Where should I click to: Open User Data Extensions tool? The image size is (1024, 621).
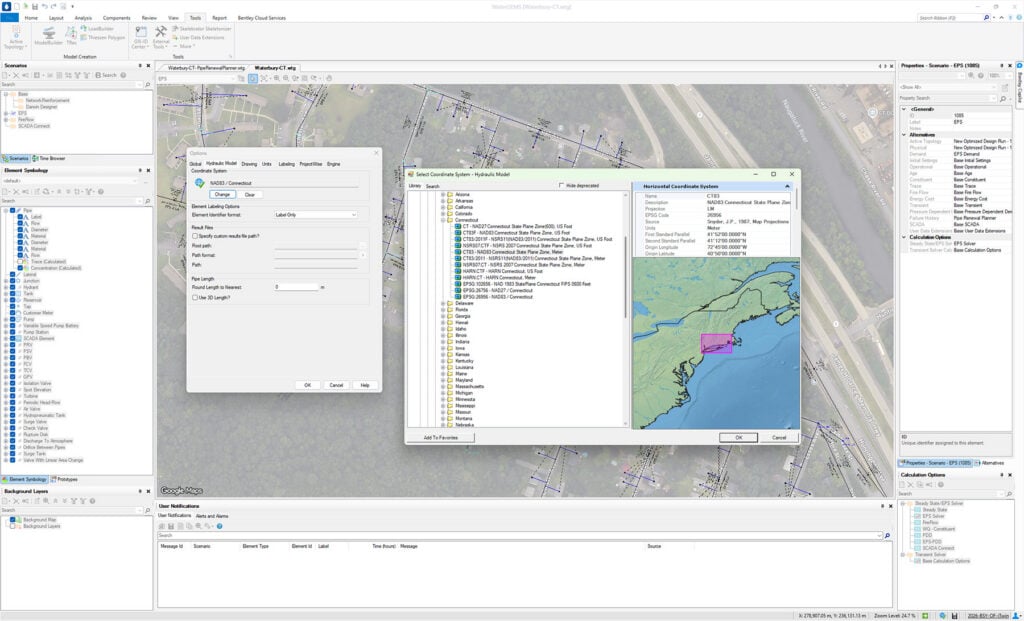[x=198, y=38]
